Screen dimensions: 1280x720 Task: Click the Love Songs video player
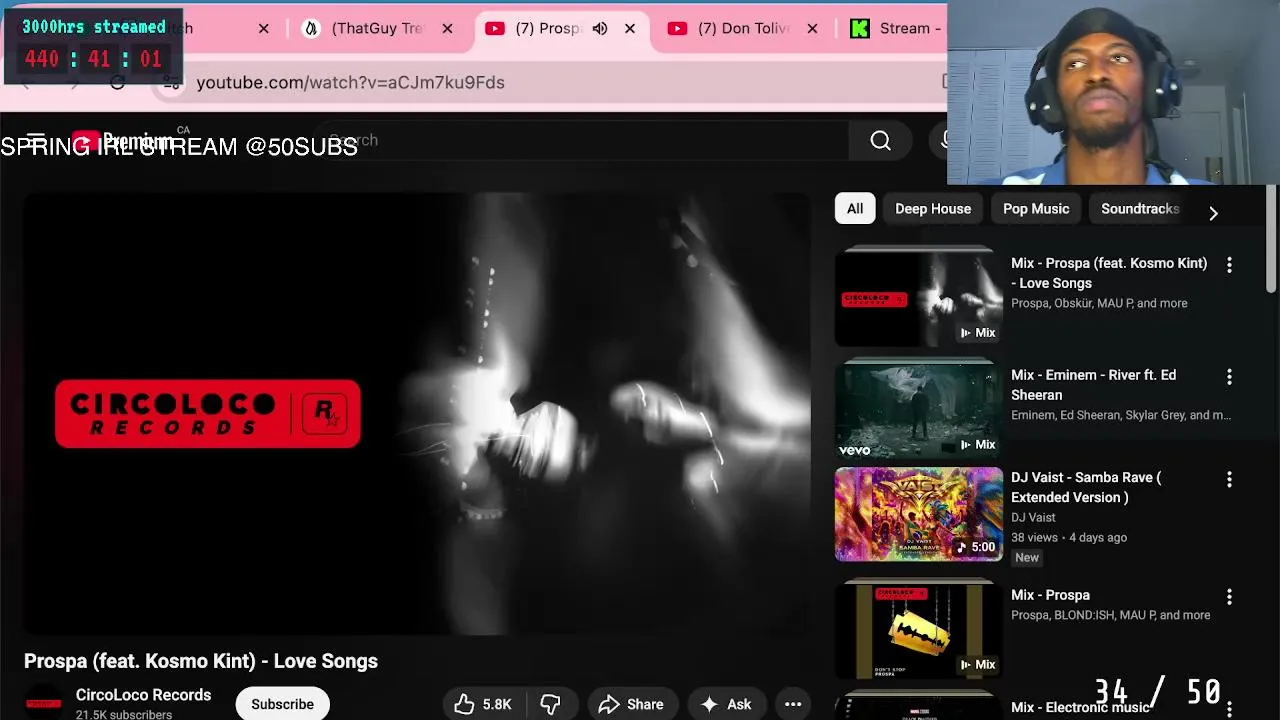417,413
